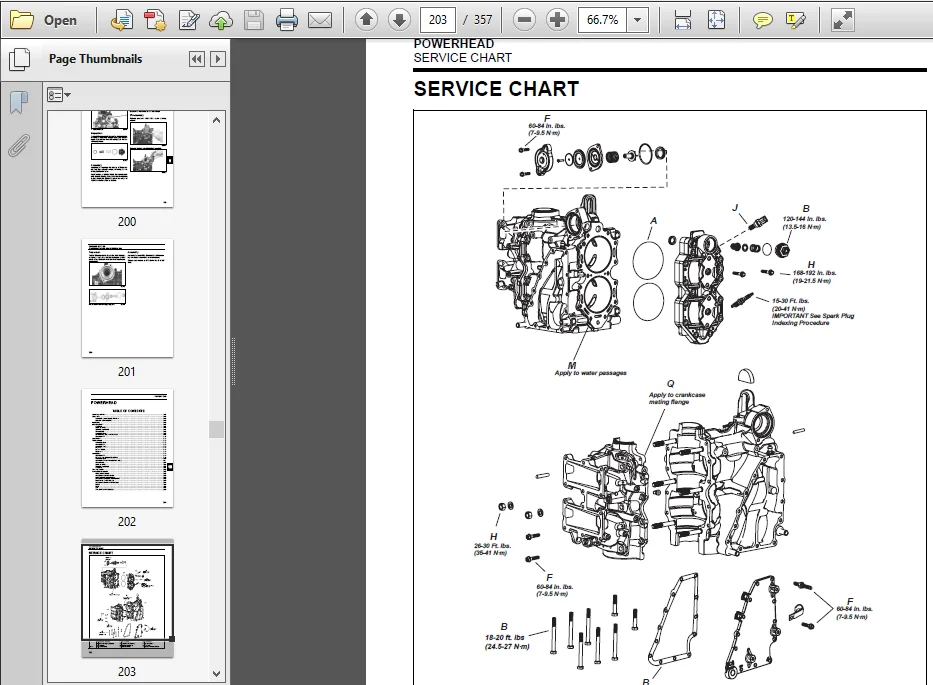Viewport: 933px width, 685px height.
Task: Click the thumbnail panel scrollbar handle
Action: click(217, 430)
